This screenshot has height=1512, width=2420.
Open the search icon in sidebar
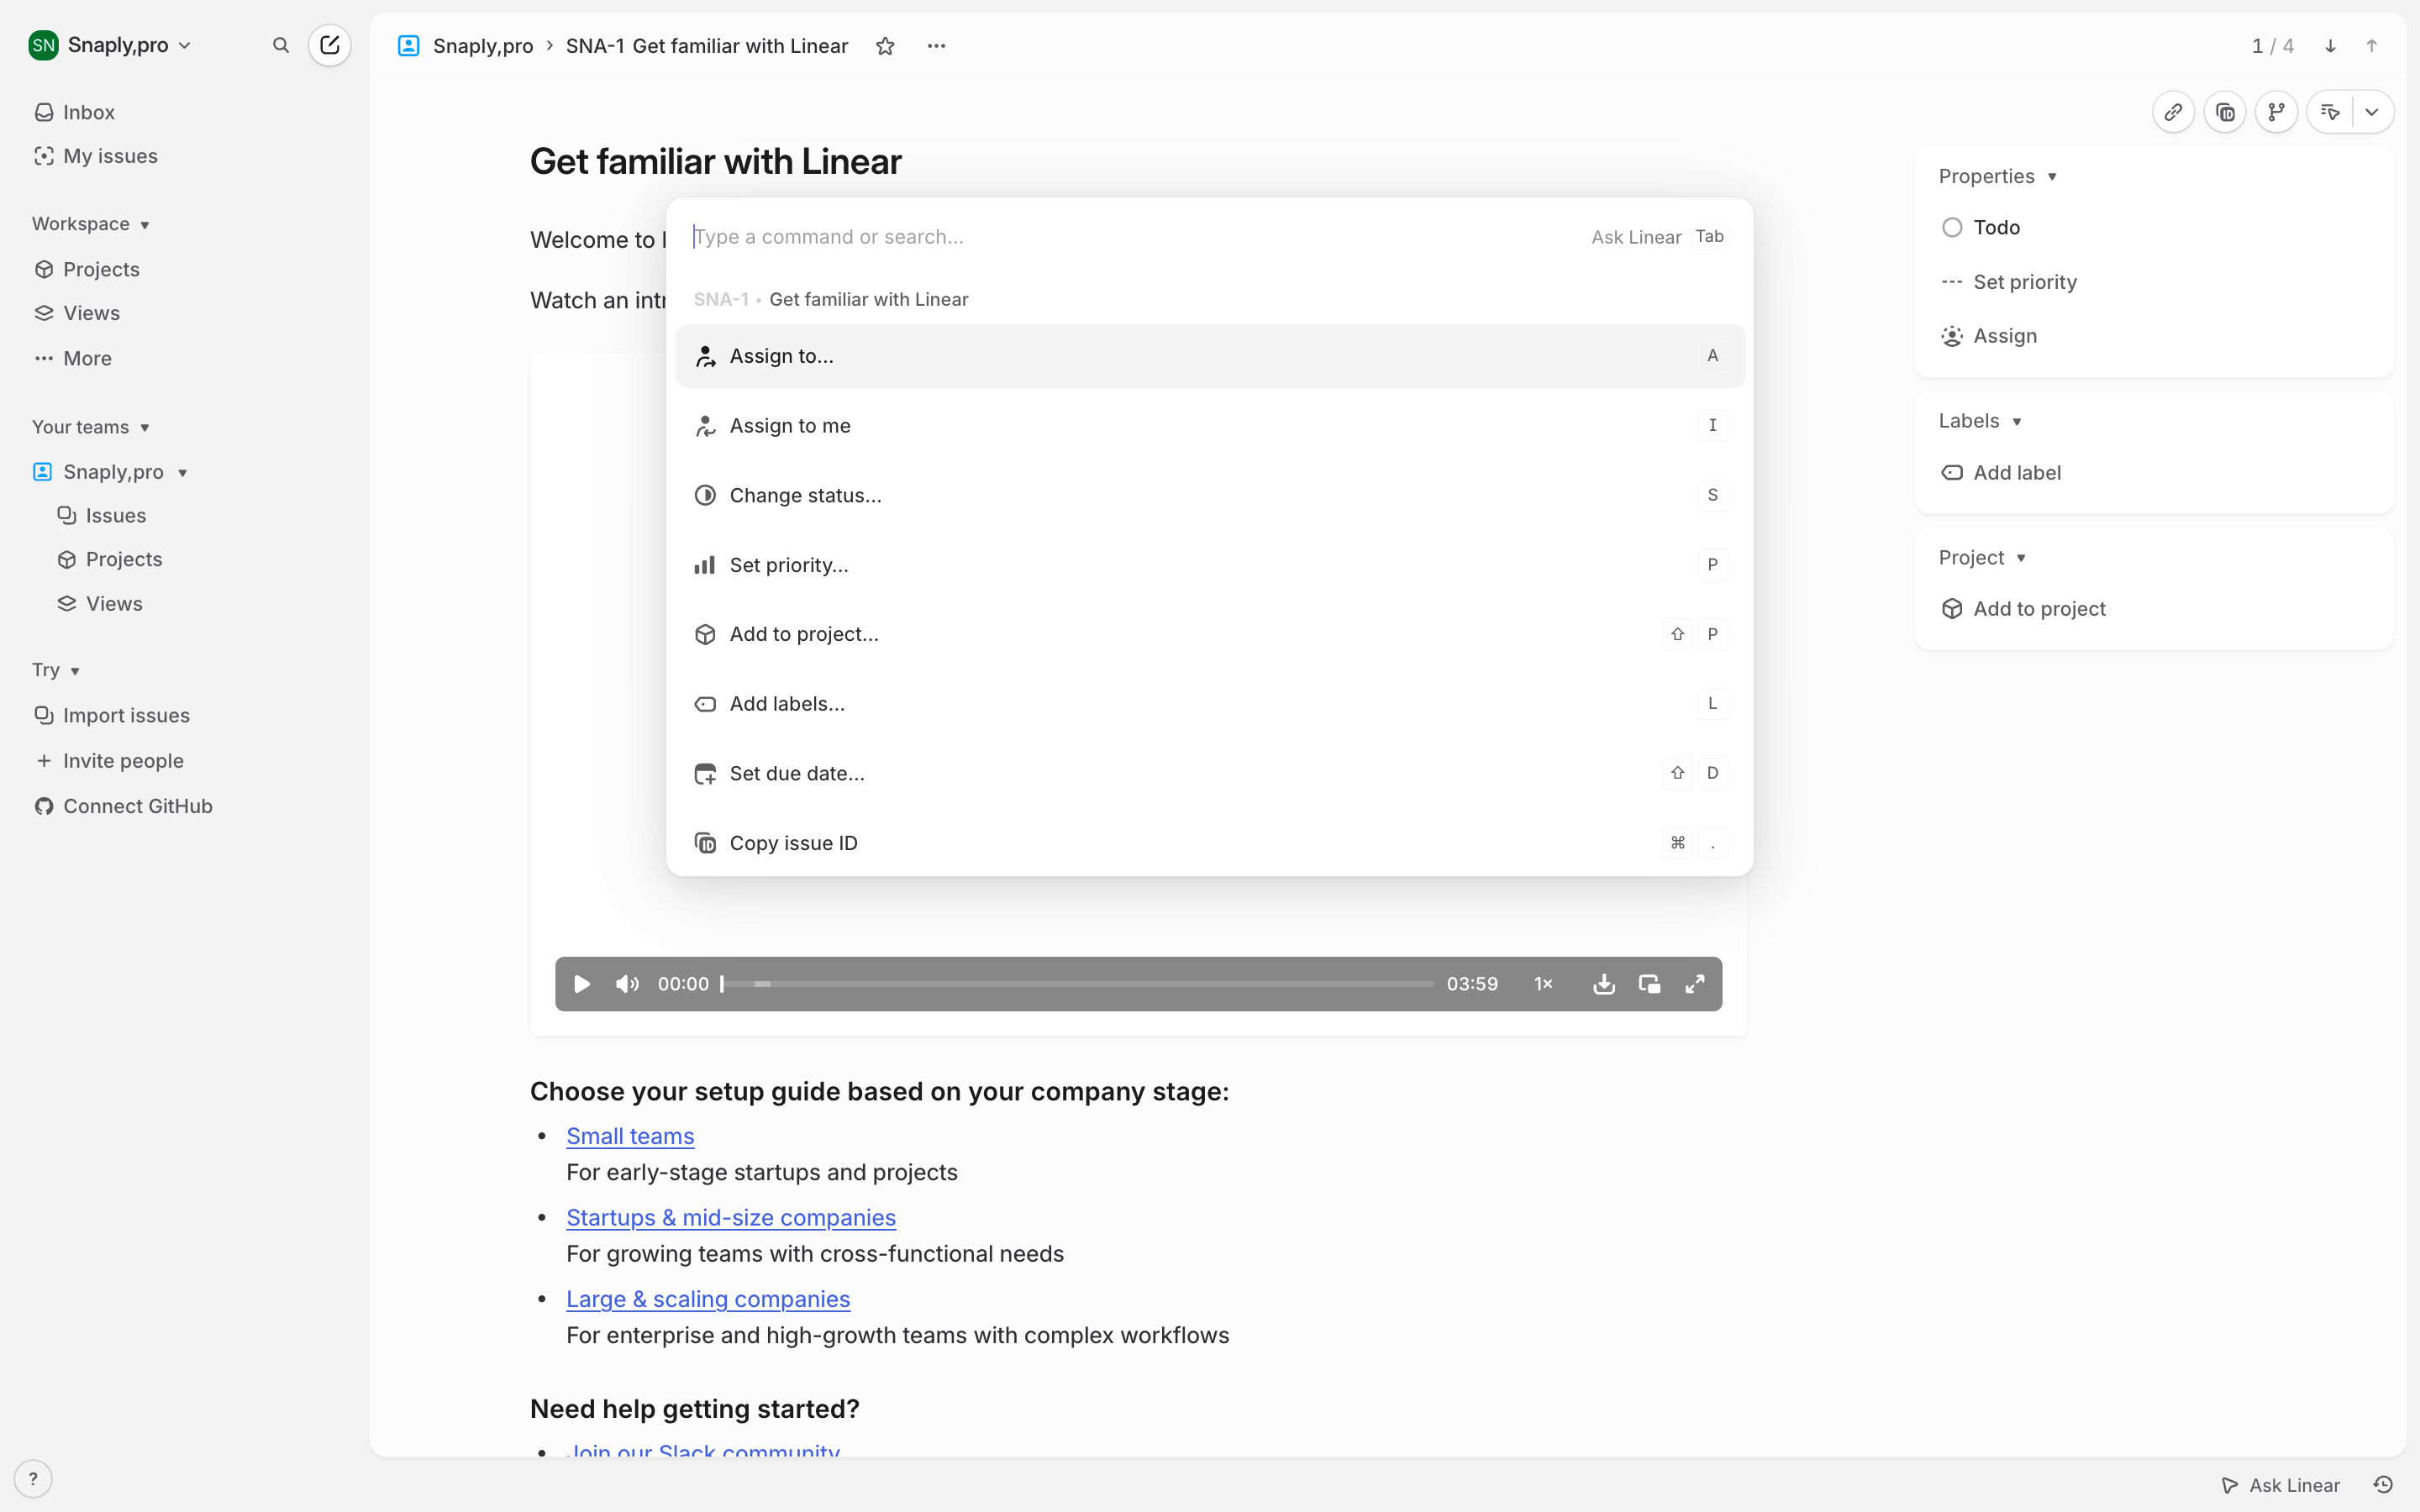[x=281, y=45]
